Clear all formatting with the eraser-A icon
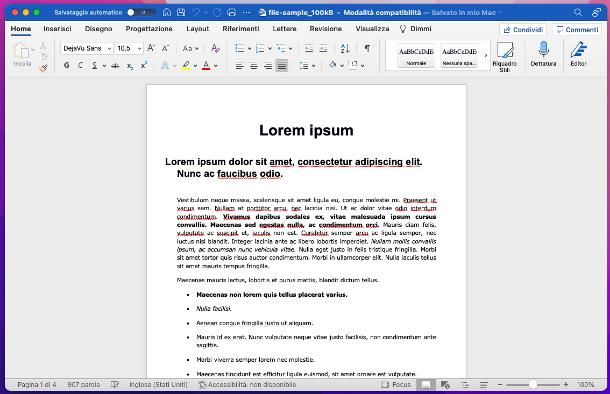The height and width of the screenshot is (394, 610). (x=215, y=48)
